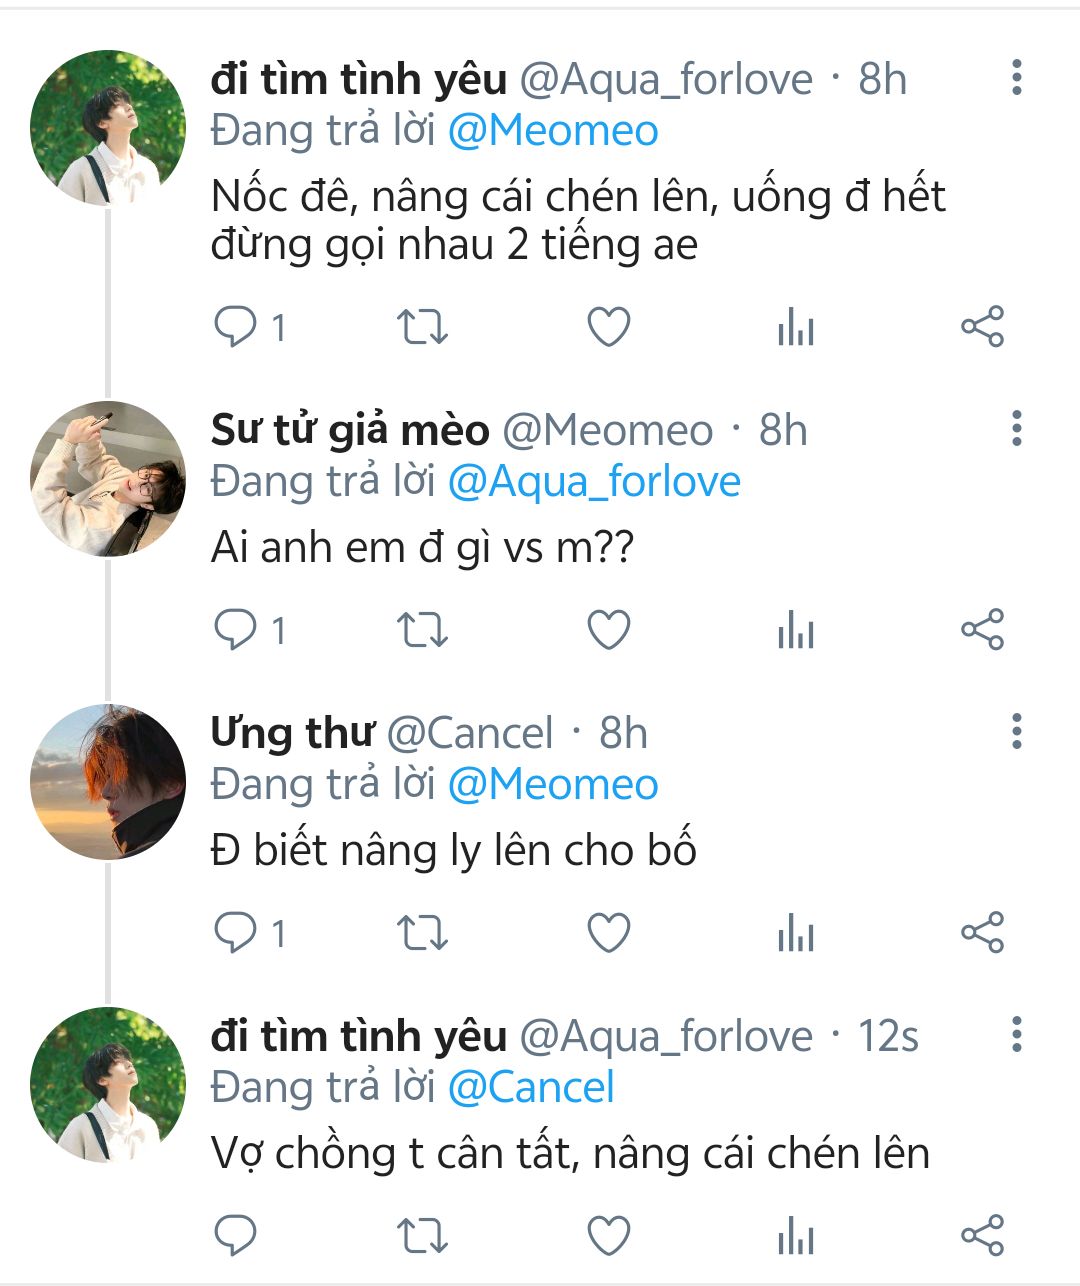Image resolution: width=1080 pixels, height=1286 pixels.
Task: Open the 'Sư tử giả mèo' display name
Action: click(350, 430)
